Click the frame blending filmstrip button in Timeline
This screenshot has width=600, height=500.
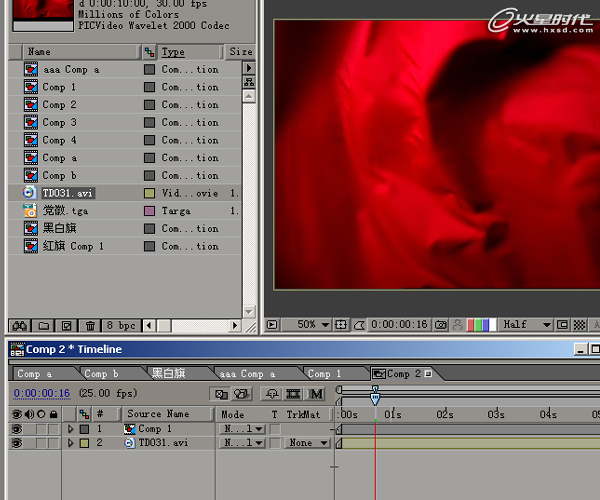click(x=294, y=394)
